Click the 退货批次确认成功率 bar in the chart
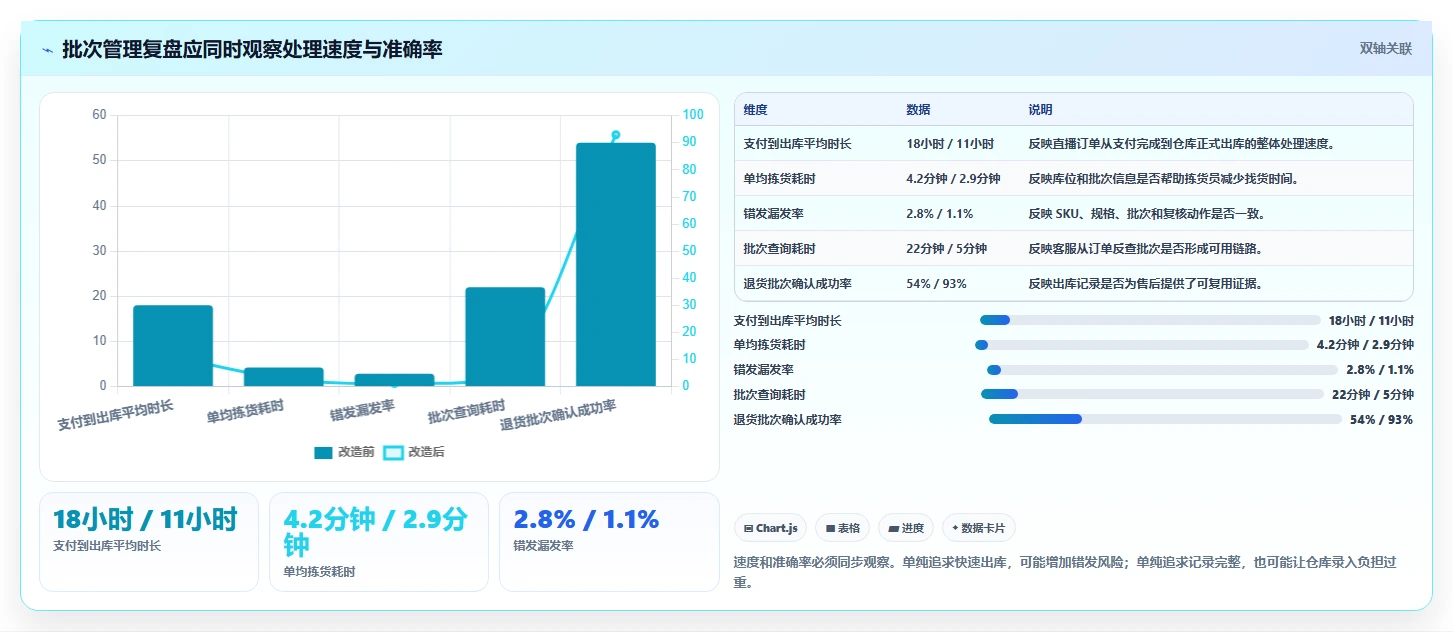 click(x=616, y=264)
